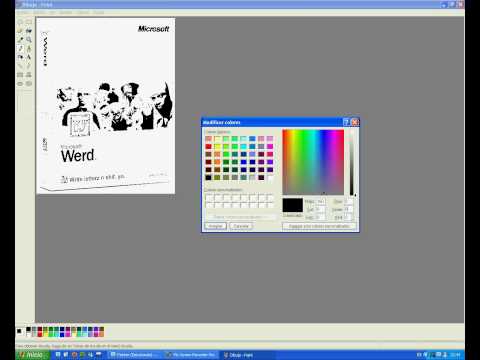Select the Pick Color eyedropper tool
The width and height of the screenshot is (480, 360).
pos(20,40)
